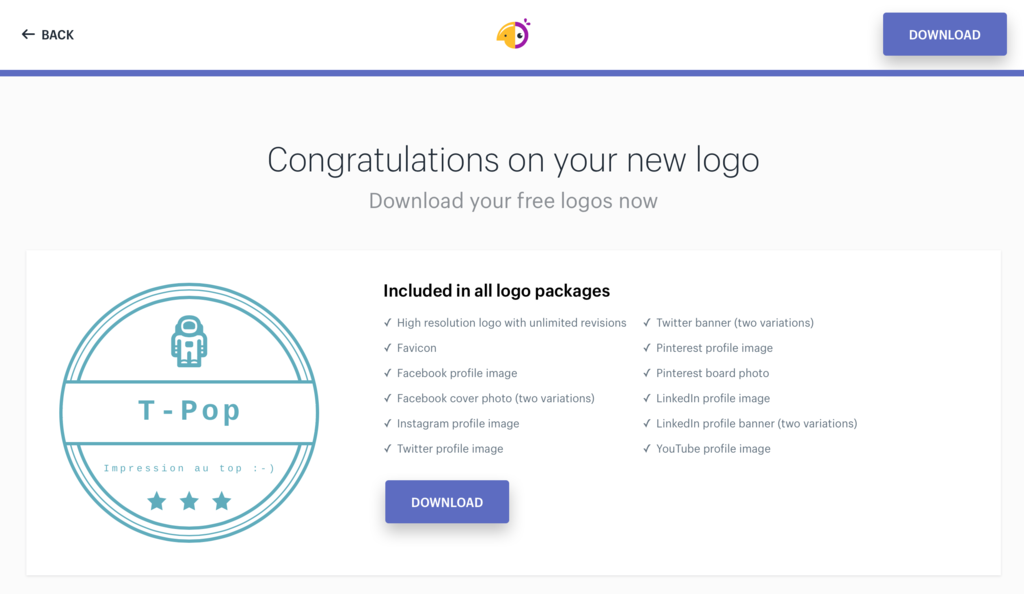Click the T-Pop logo name text
Image resolution: width=1024 pixels, height=594 pixels.
click(189, 411)
